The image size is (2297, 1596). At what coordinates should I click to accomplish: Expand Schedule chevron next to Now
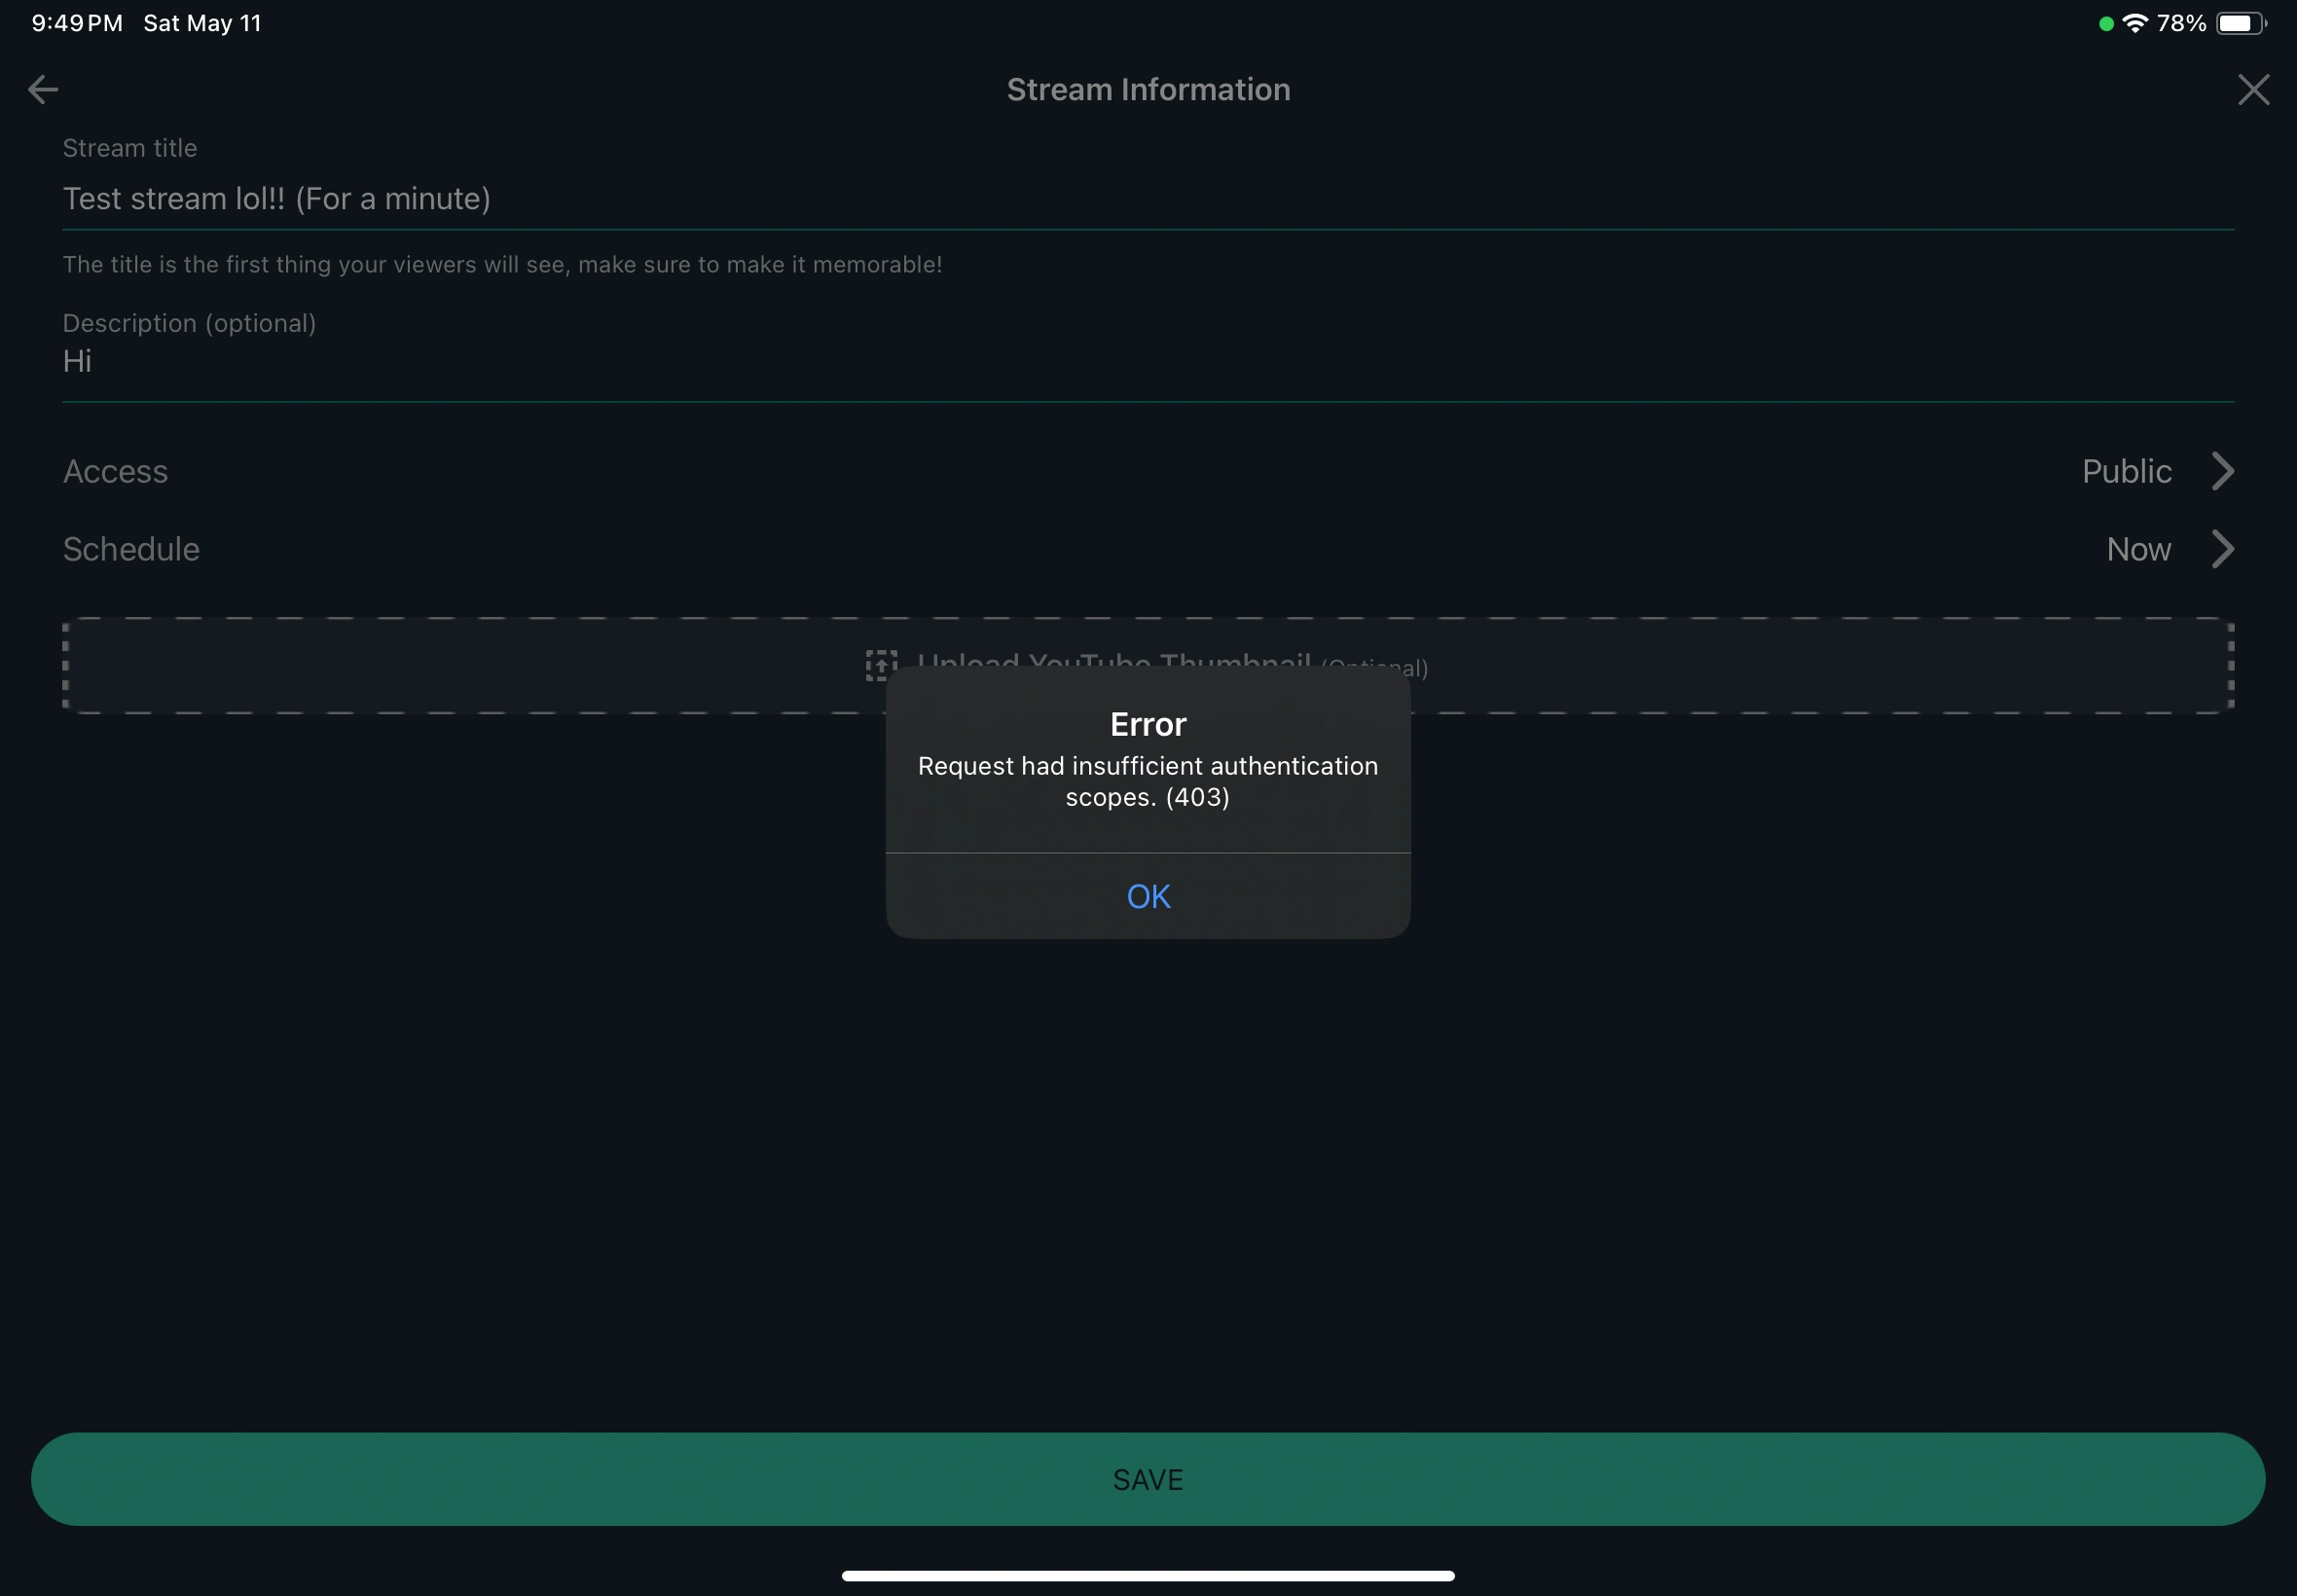coord(2222,549)
